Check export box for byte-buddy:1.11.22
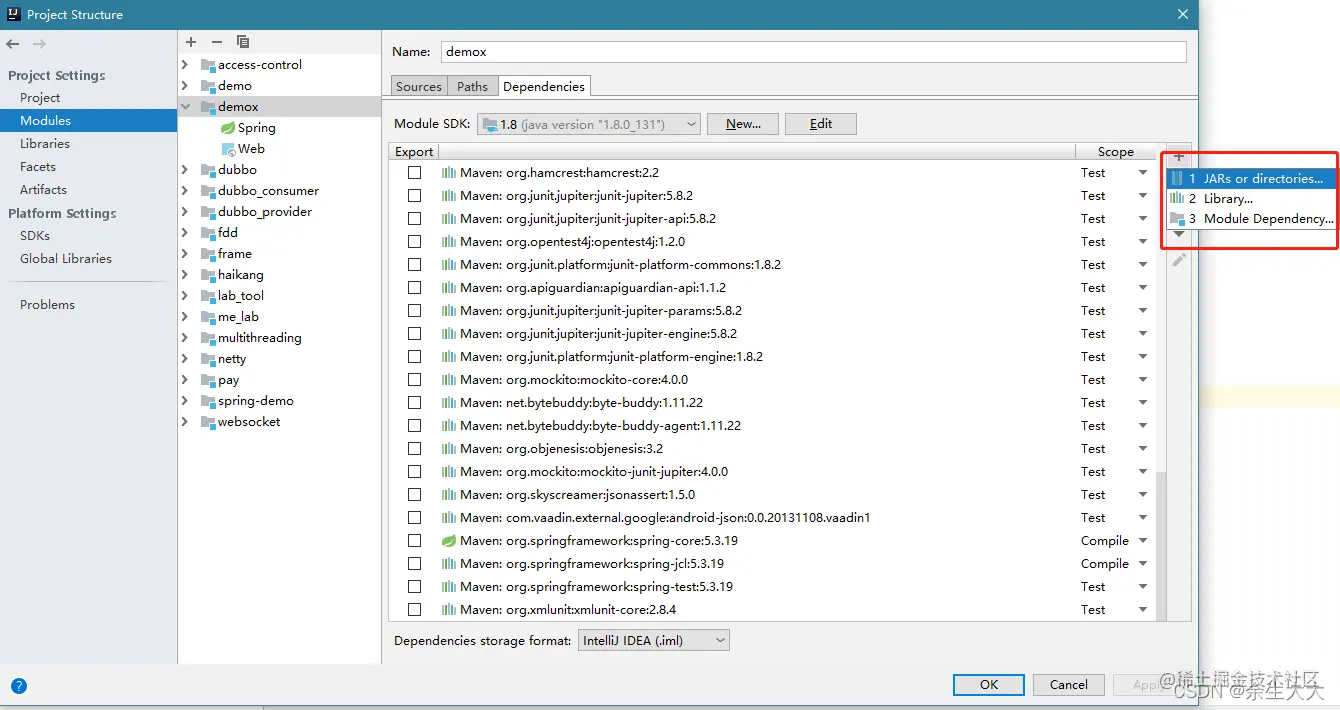The image size is (1340, 710). point(414,403)
